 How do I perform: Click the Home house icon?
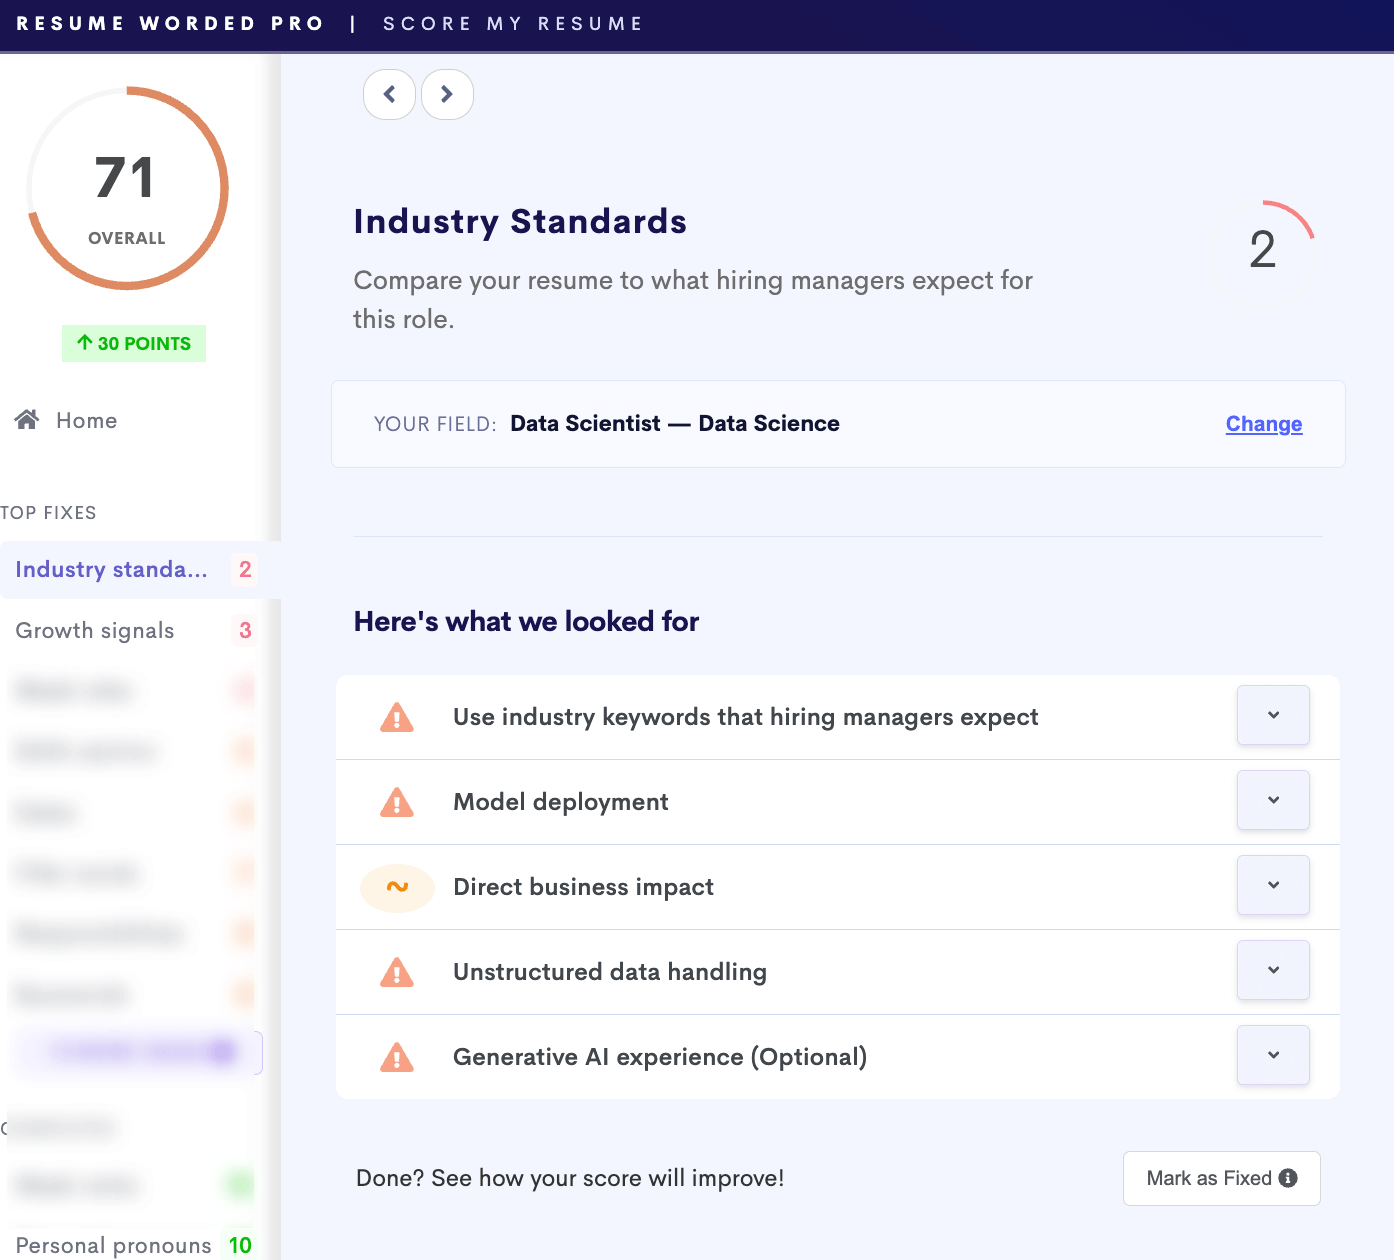click(x=27, y=420)
